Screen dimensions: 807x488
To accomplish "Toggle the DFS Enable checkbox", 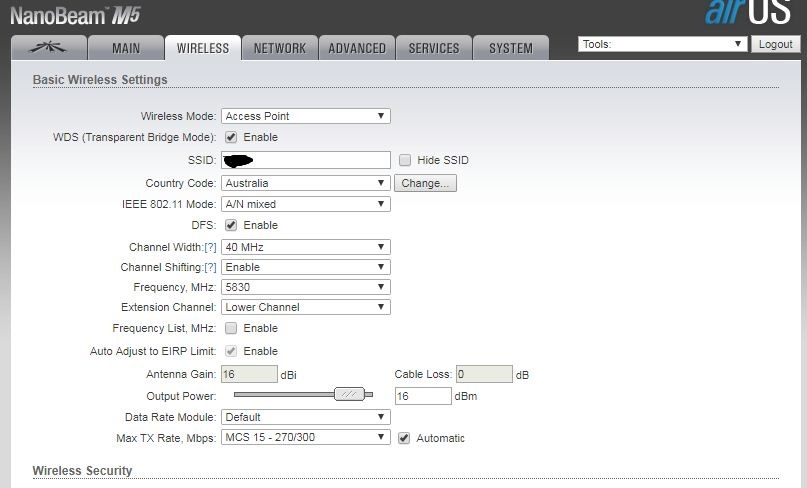I will [x=231, y=225].
